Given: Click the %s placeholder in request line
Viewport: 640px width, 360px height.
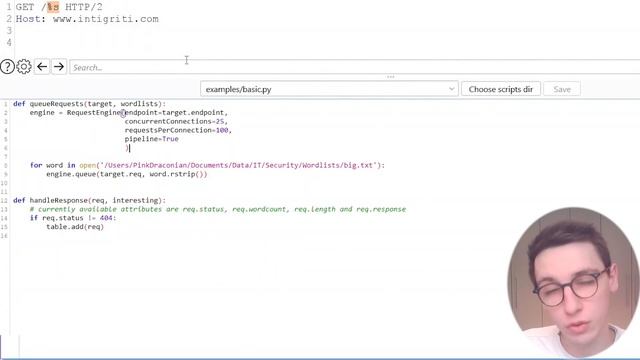Looking at the screenshot, I should [x=53, y=7].
